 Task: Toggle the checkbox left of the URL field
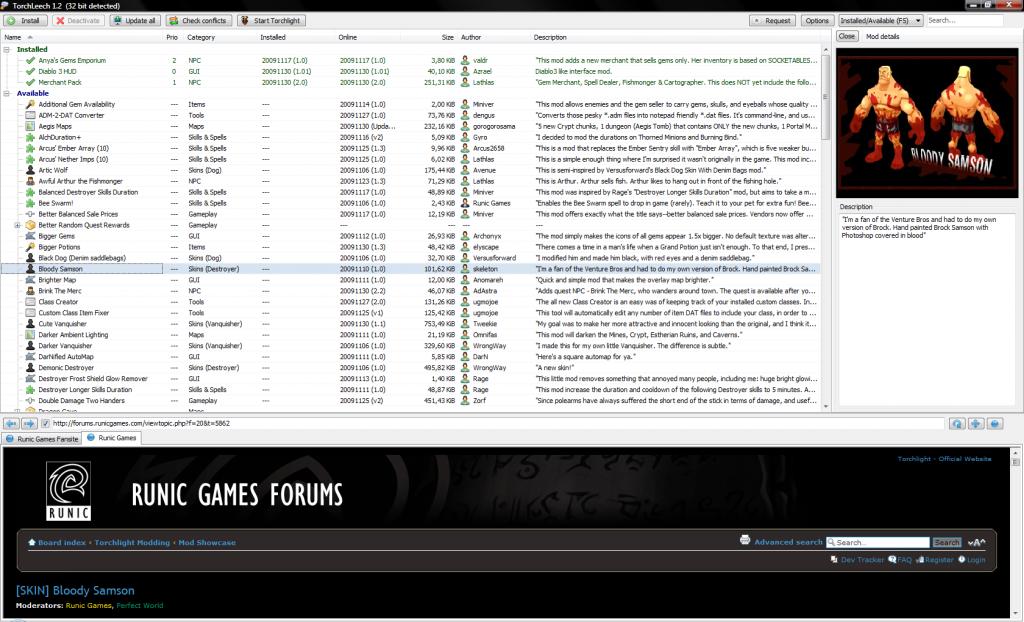coord(45,423)
